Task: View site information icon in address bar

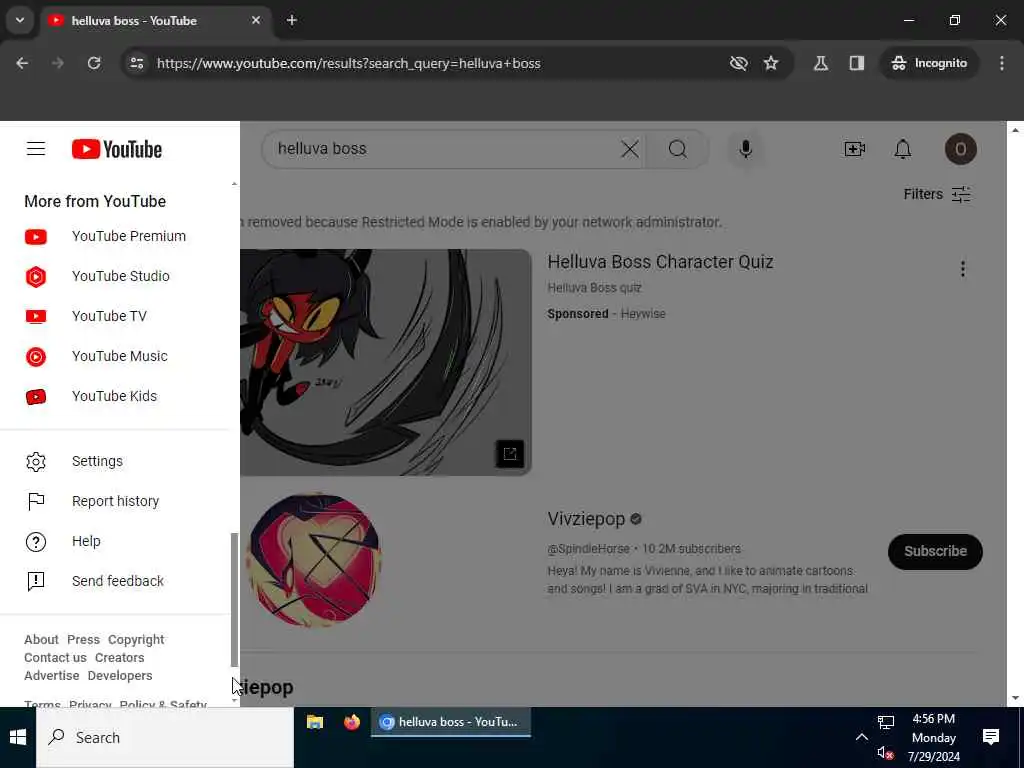Action: point(136,63)
